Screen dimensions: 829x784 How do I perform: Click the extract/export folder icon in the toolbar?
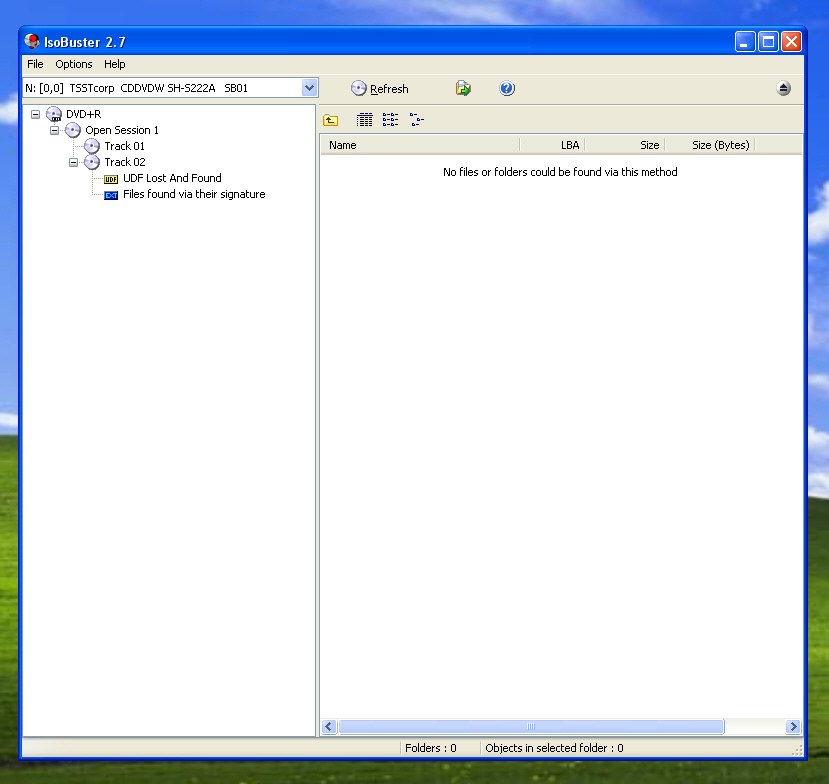[463, 88]
